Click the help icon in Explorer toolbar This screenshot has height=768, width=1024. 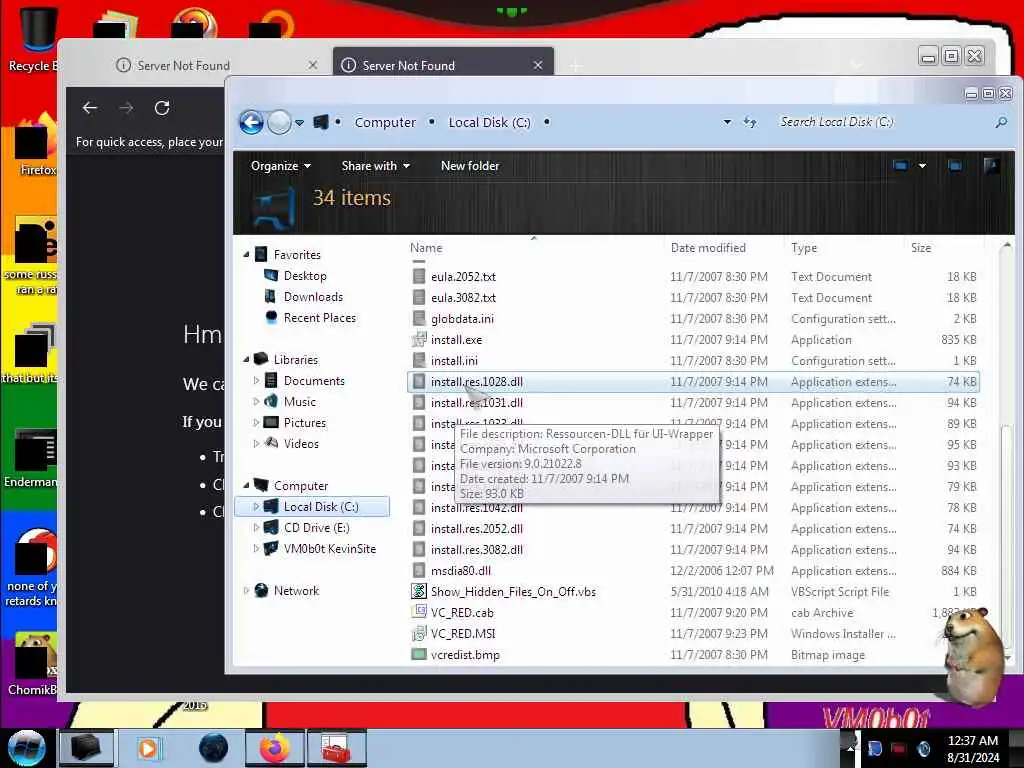pyautogui.click(x=991, y=166)
